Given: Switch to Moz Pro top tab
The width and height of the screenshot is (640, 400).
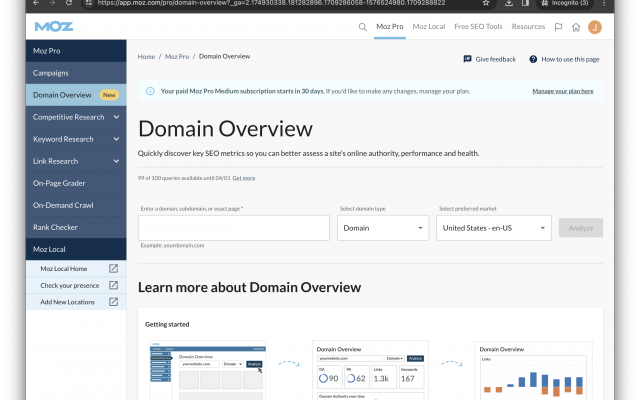Looking at the screenshot, I should click(390, 27).
